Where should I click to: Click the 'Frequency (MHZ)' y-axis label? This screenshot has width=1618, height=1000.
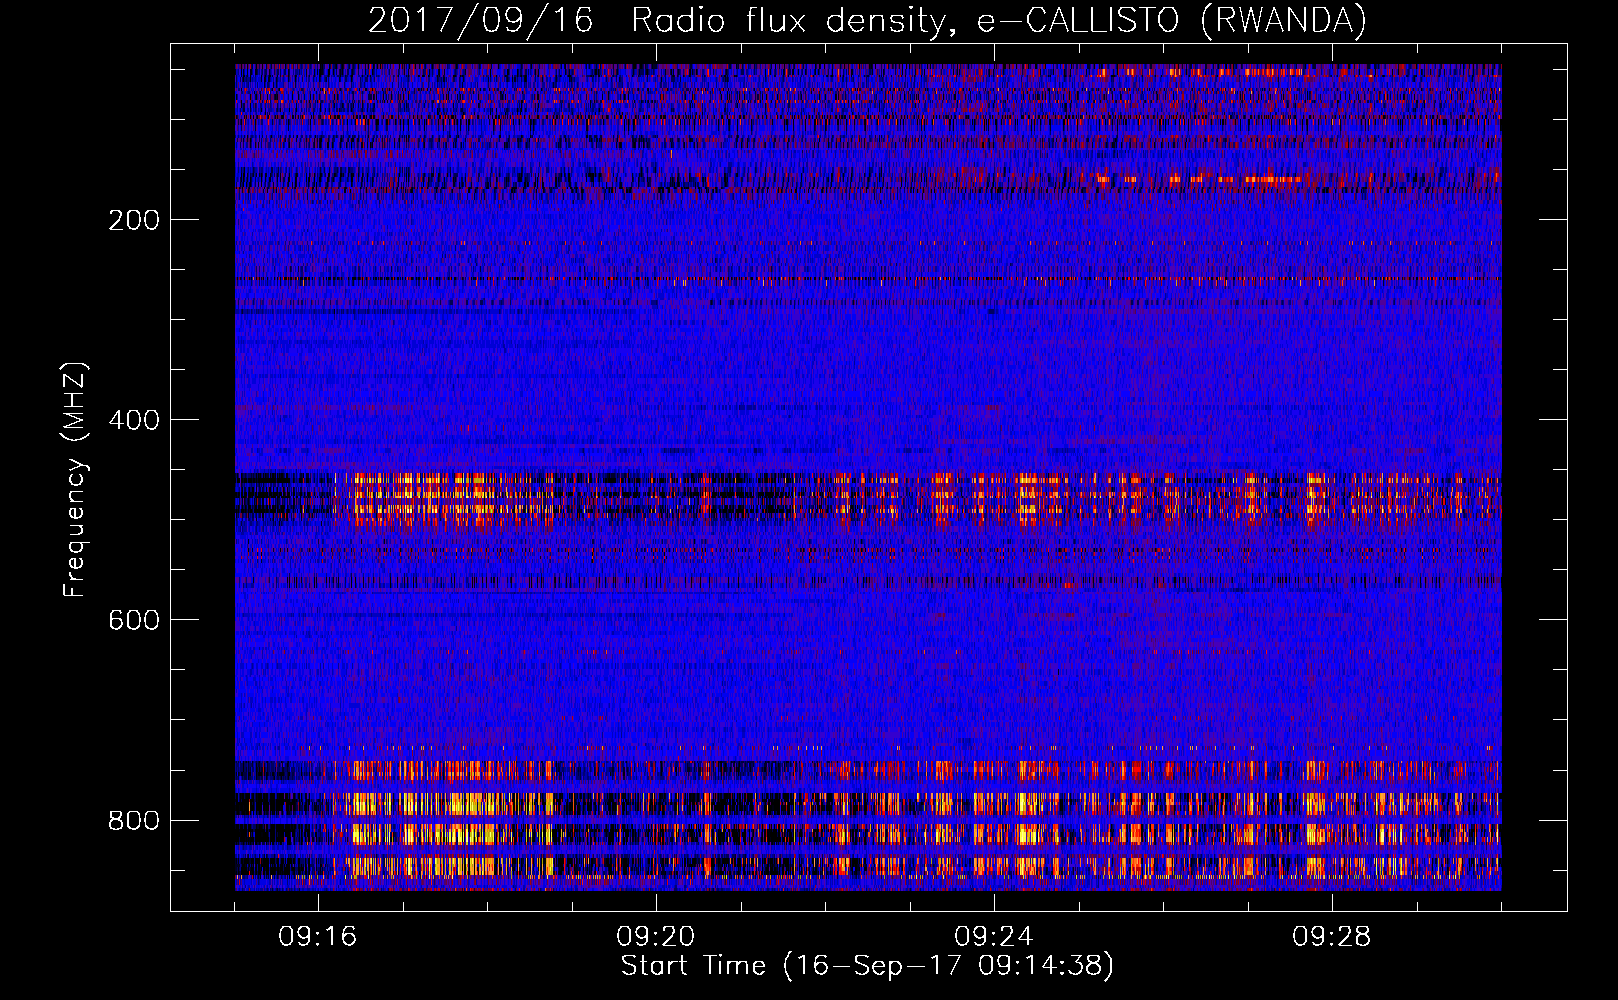[75, 480]
